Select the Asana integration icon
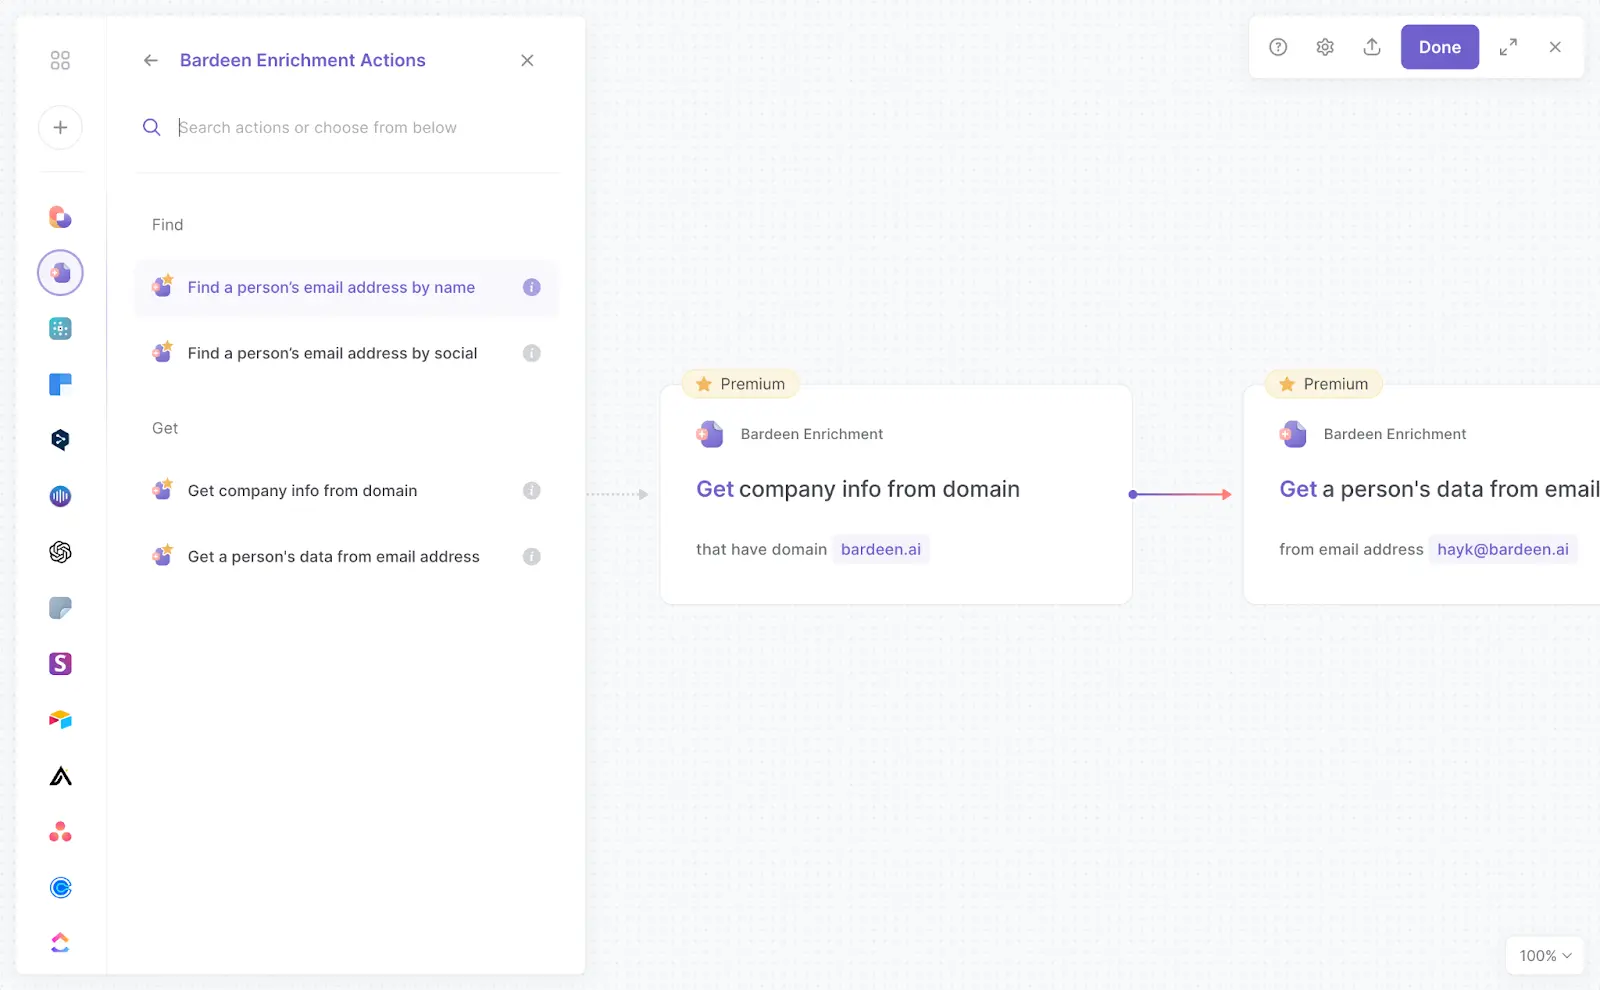The height and width of the screenshot is (990, 1600). click(60, 831)
